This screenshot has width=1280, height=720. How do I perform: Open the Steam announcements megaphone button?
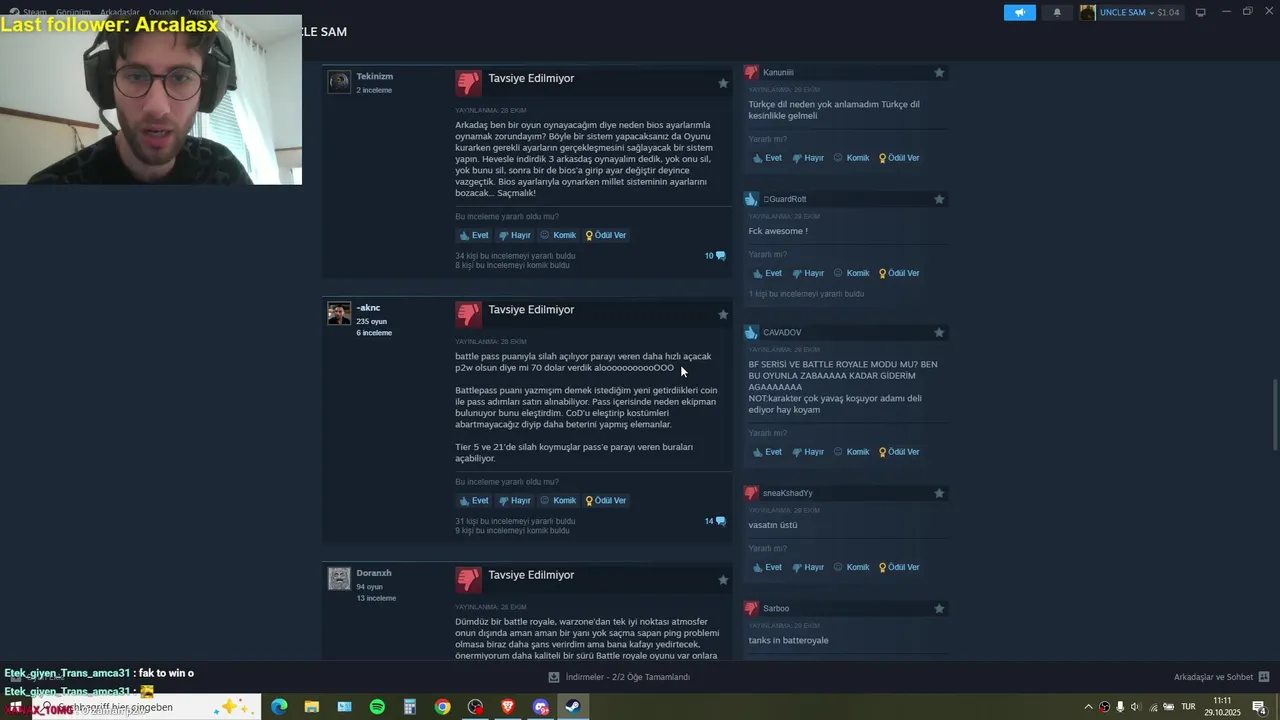1020,12
